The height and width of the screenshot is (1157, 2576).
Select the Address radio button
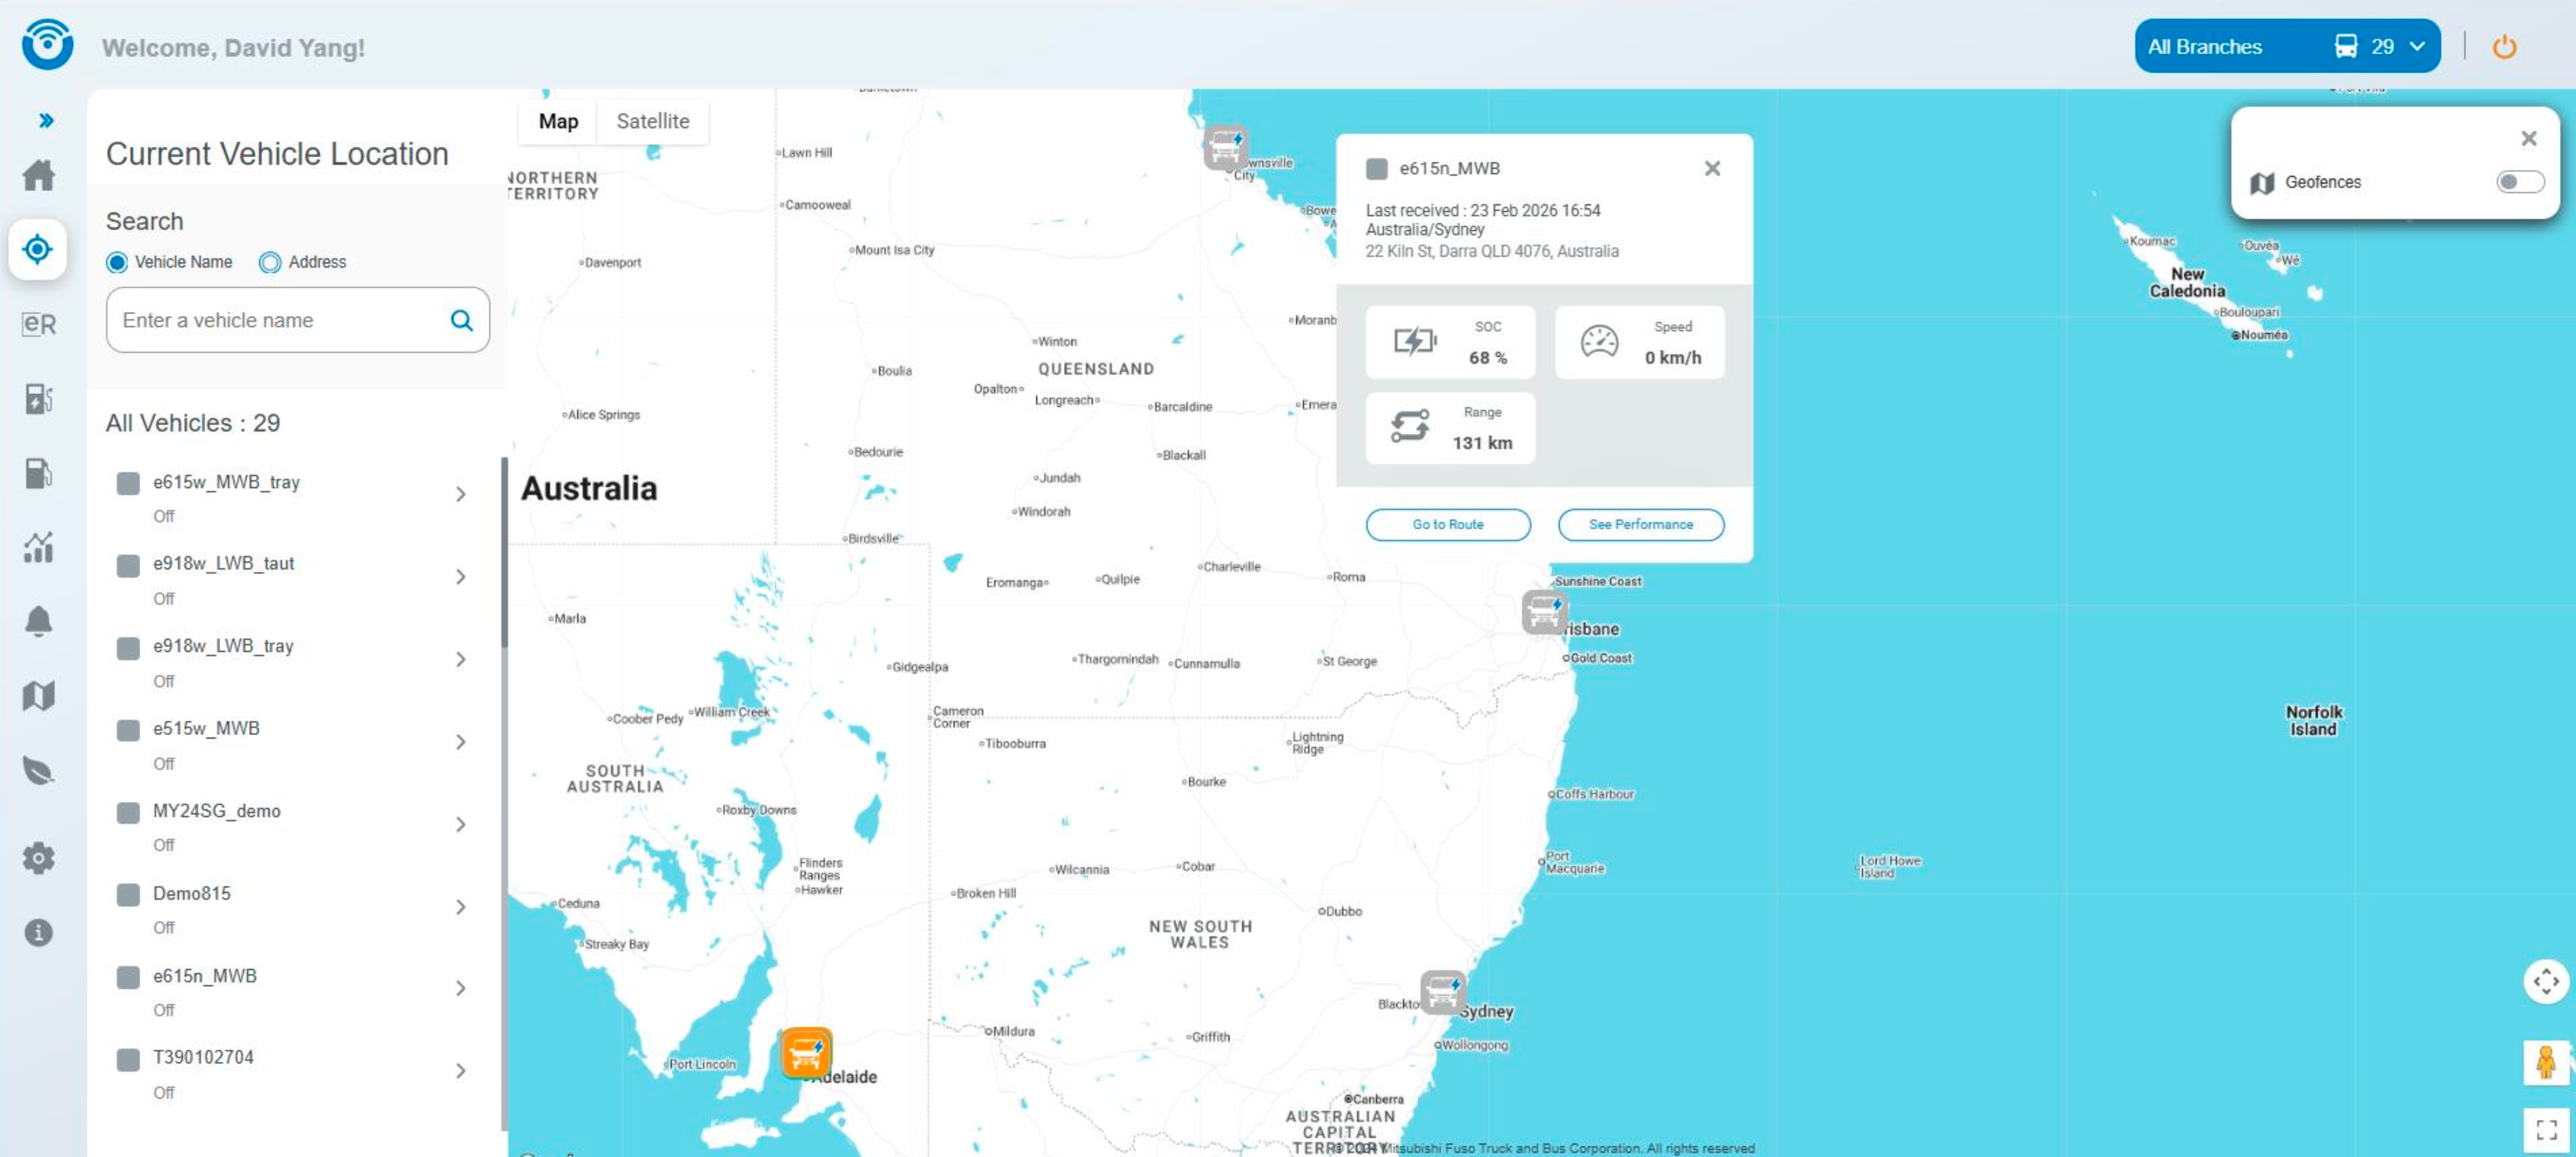point(270,262)
